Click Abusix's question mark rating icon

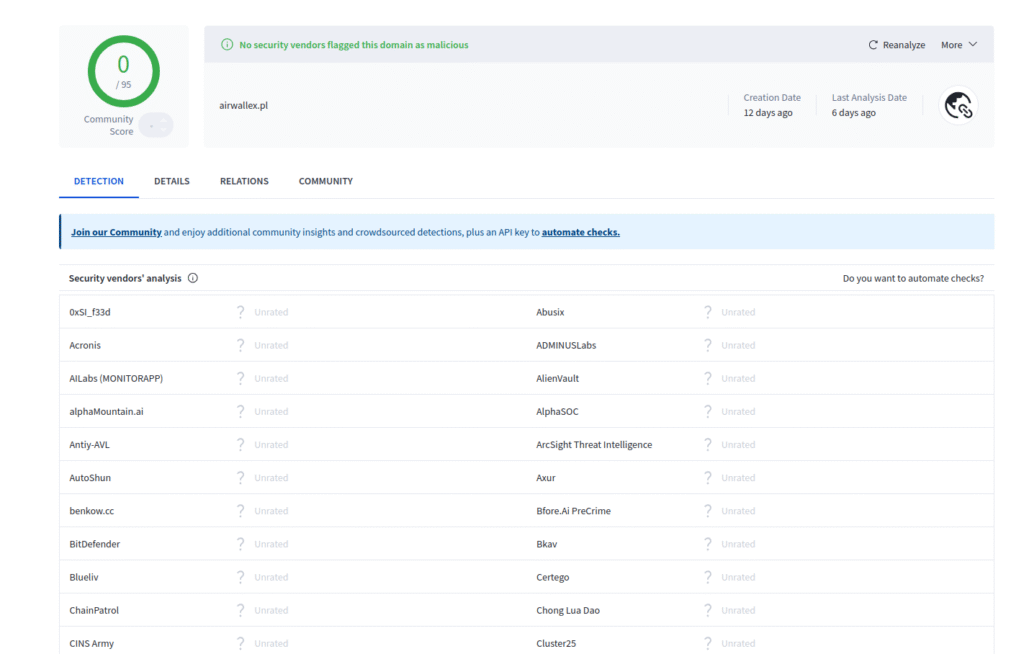(707, 311)
